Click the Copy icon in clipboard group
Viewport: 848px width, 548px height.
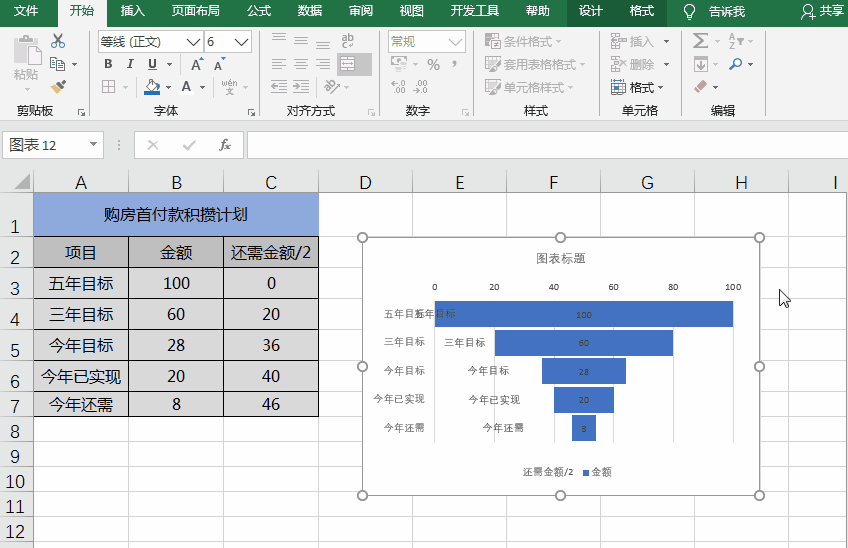57,64
